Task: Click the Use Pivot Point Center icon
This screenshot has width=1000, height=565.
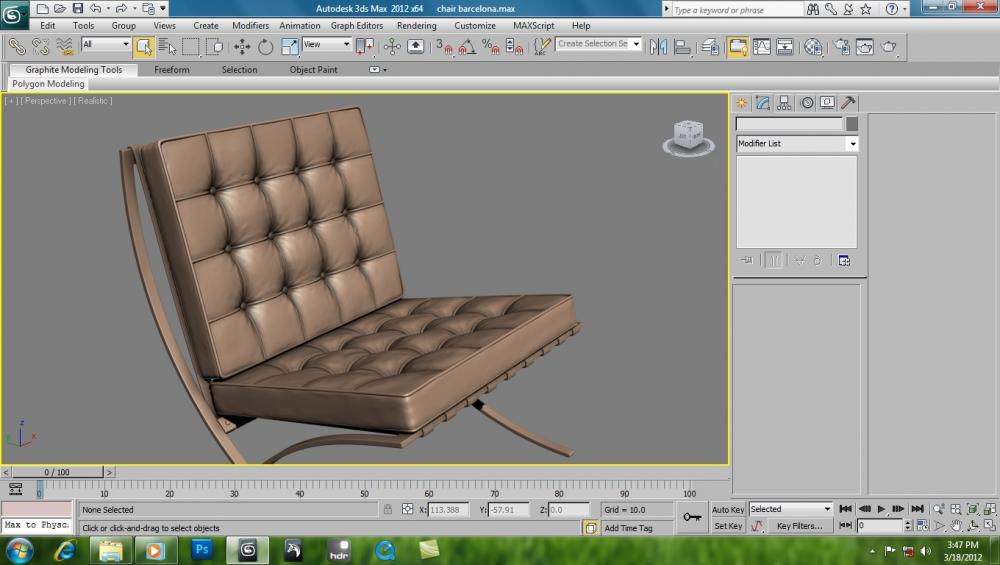Action: pyautogui.click(x=365, y=47)
